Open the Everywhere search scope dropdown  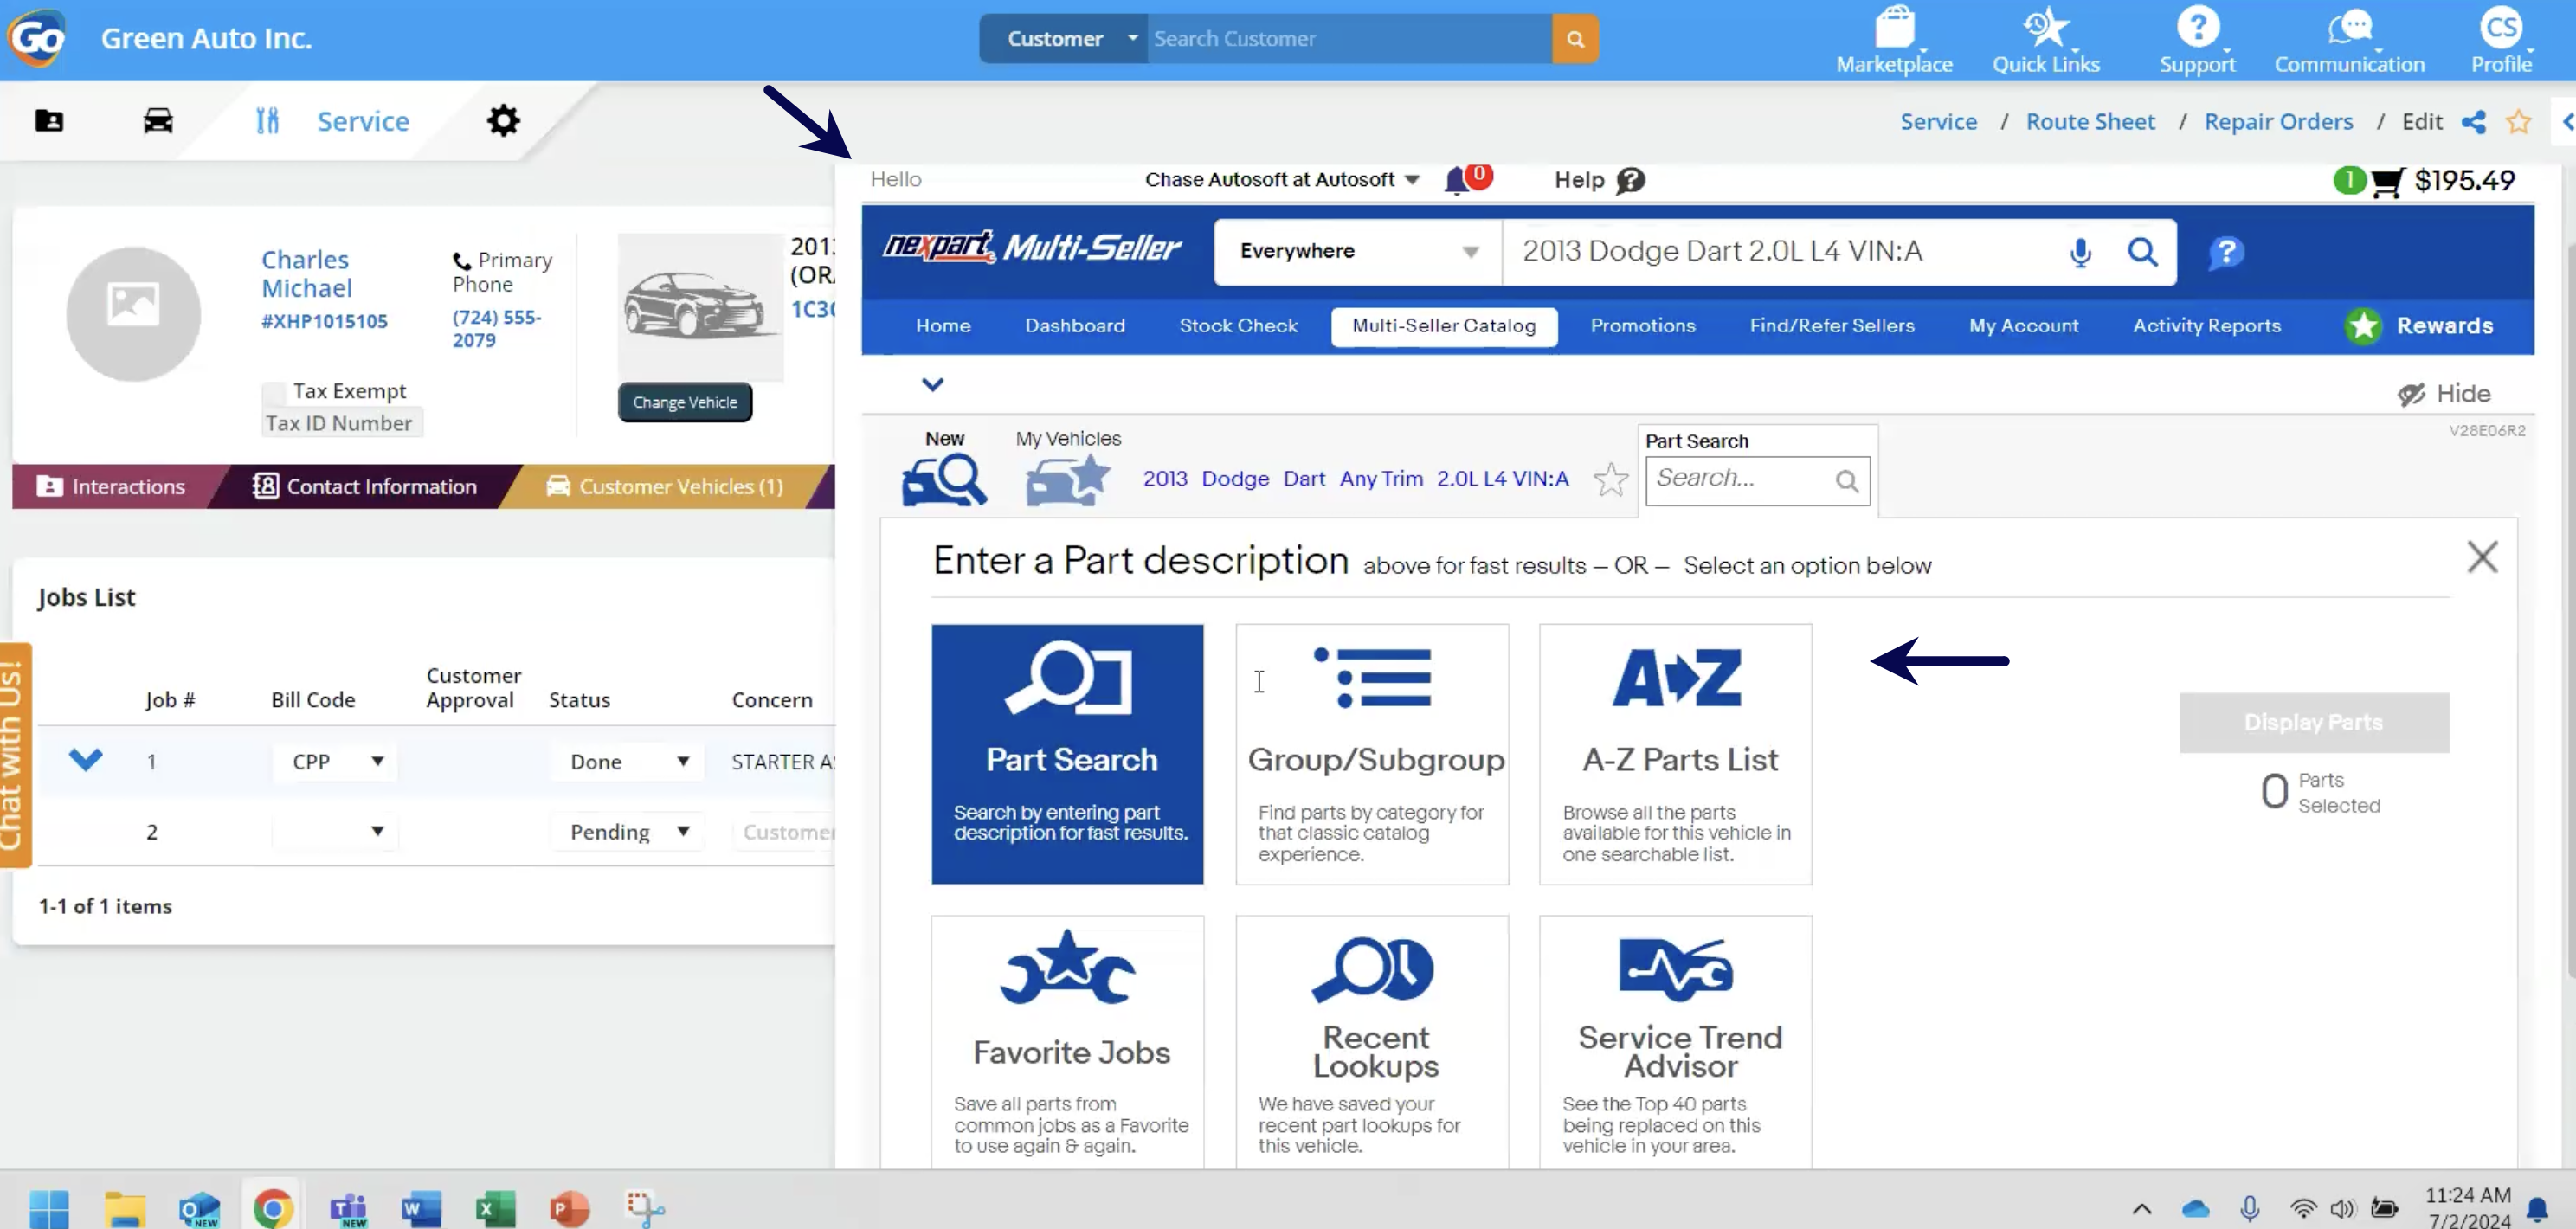pyautogui.click(x=1357, y=252)
